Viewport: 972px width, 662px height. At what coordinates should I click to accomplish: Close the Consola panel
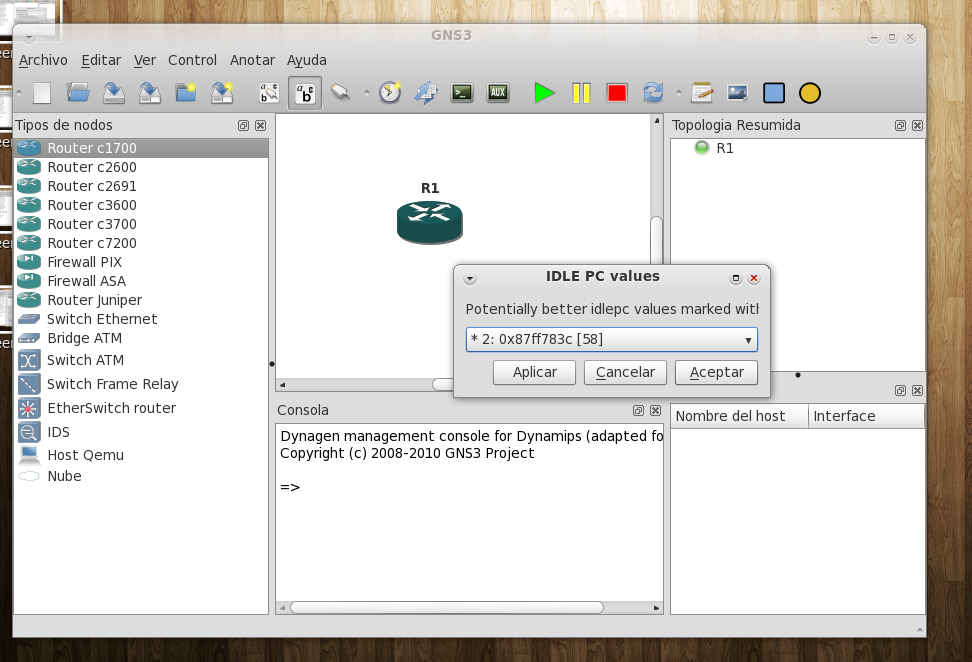tap(655, 410)
